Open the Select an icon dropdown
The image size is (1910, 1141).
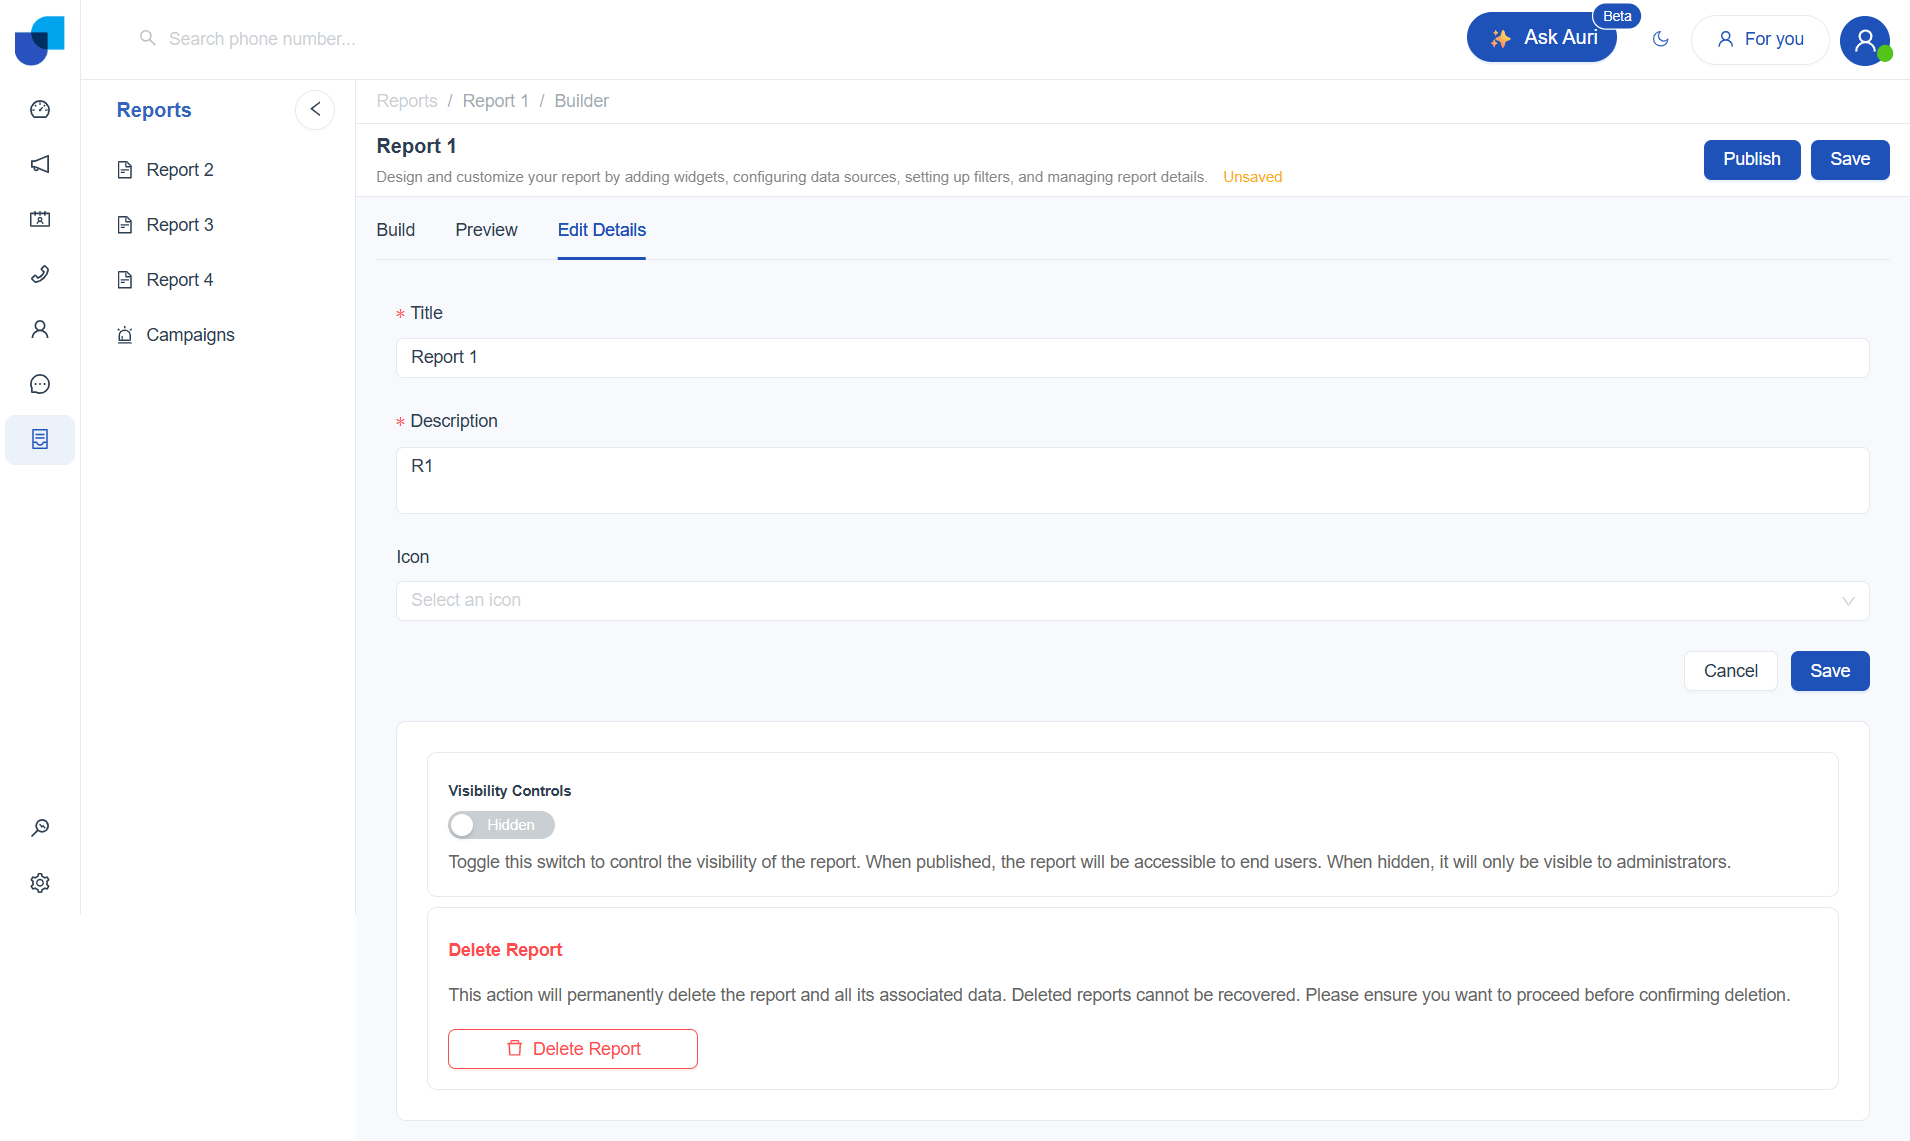[1132, 601]
